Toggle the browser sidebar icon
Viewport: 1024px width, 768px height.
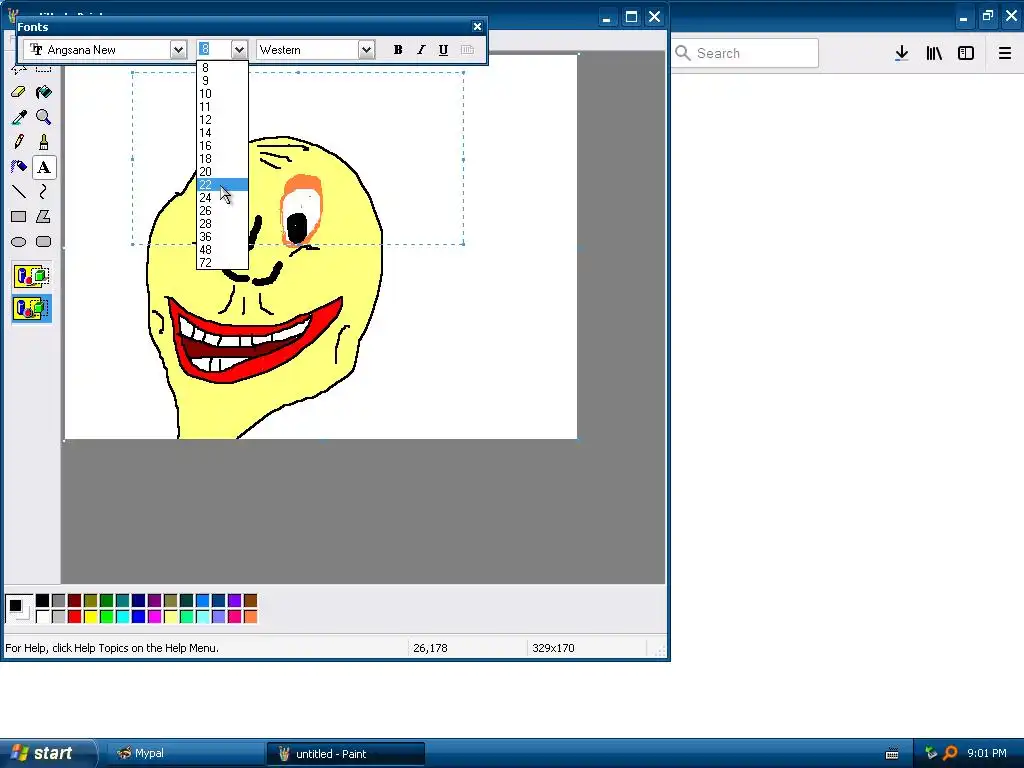[966, 54]
